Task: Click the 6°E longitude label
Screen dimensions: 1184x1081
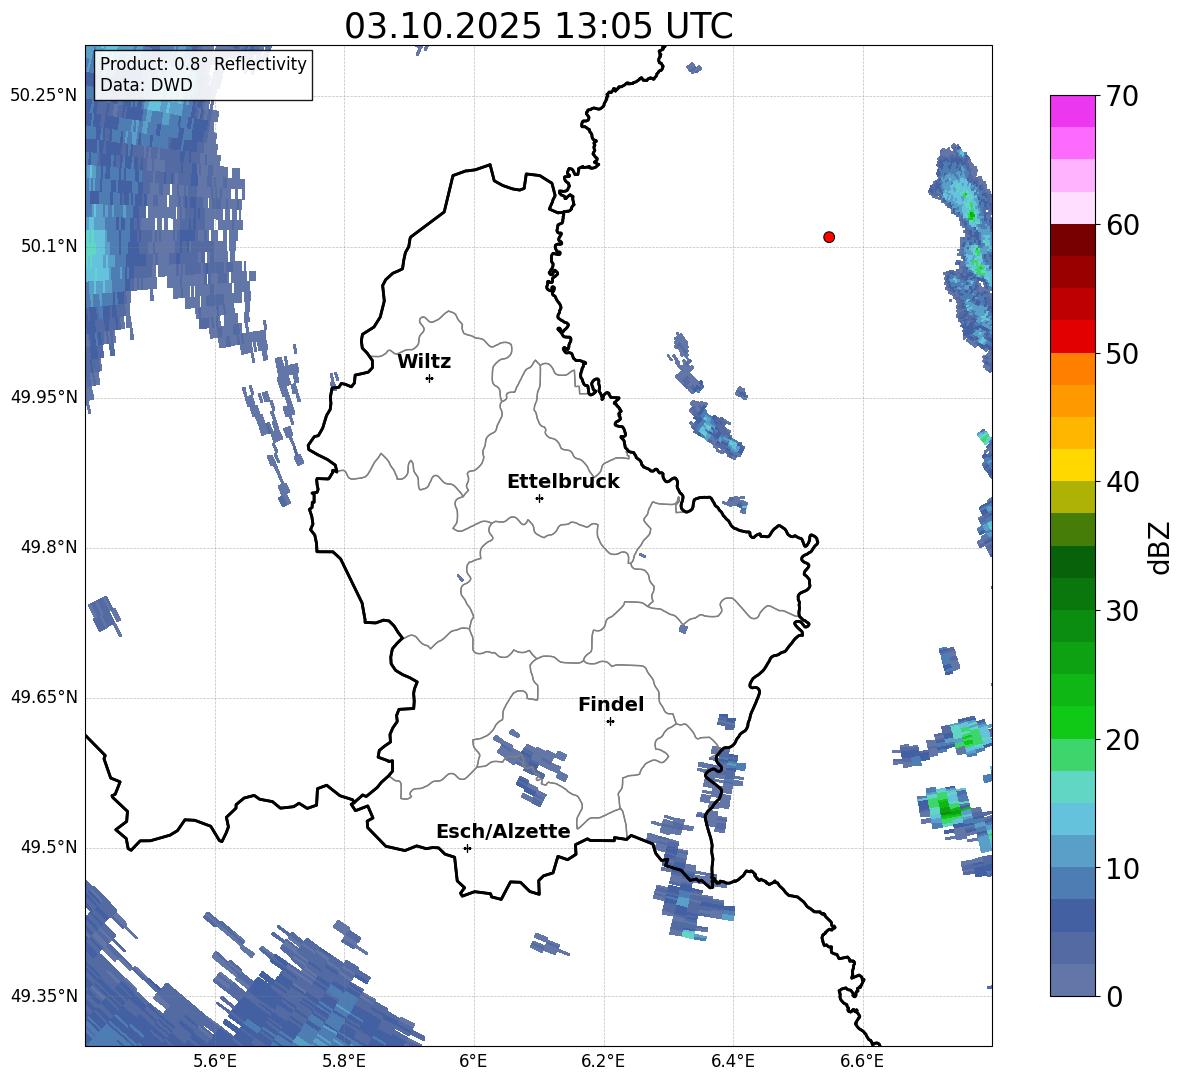Action: coord(473,1061)
